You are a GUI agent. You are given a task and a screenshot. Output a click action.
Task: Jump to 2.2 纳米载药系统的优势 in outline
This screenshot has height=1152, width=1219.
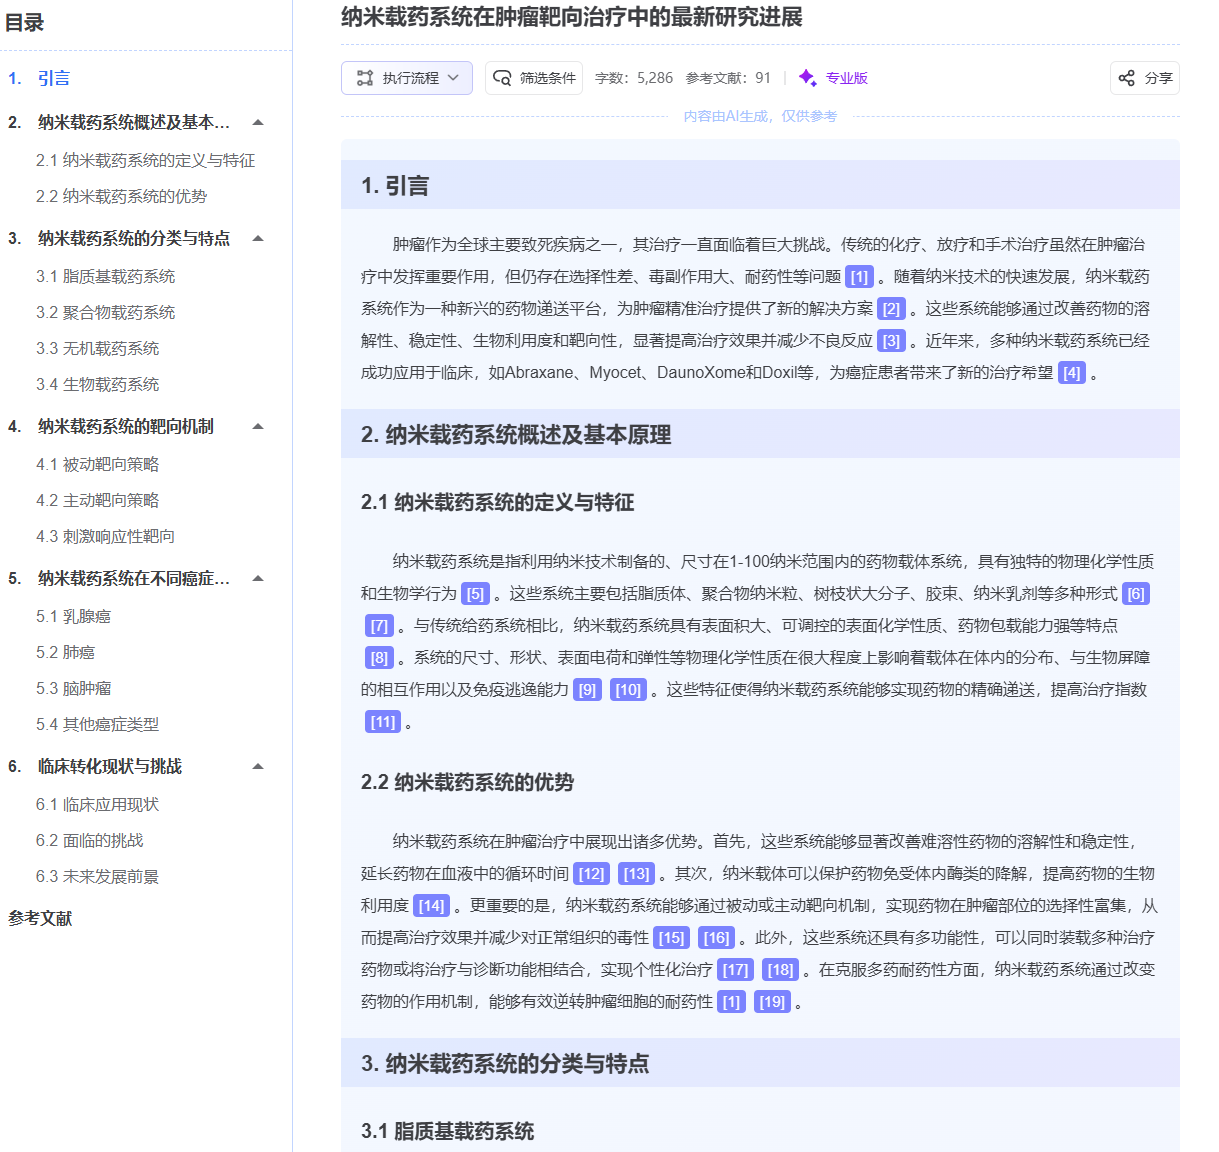[122, 196]
